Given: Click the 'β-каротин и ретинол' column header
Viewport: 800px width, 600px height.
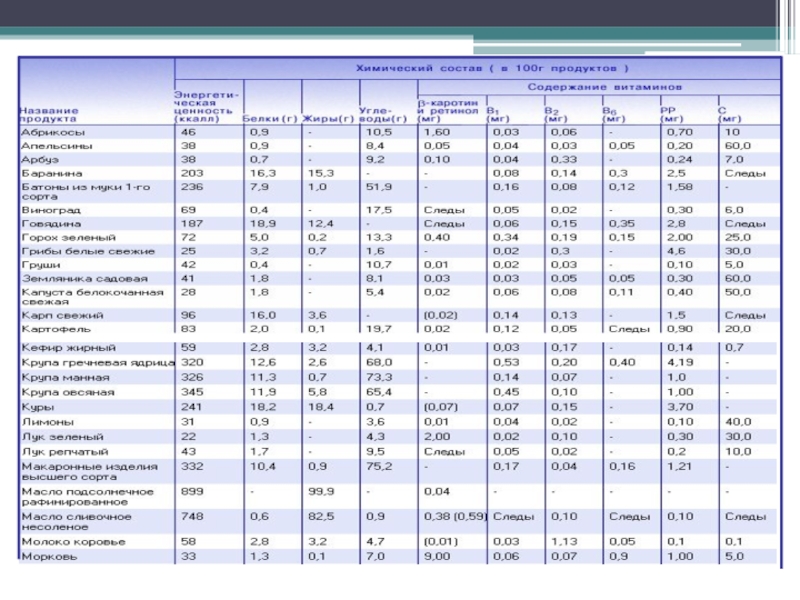Looking at the screenshot, I should pyautogui.click(x=450, y=110).
